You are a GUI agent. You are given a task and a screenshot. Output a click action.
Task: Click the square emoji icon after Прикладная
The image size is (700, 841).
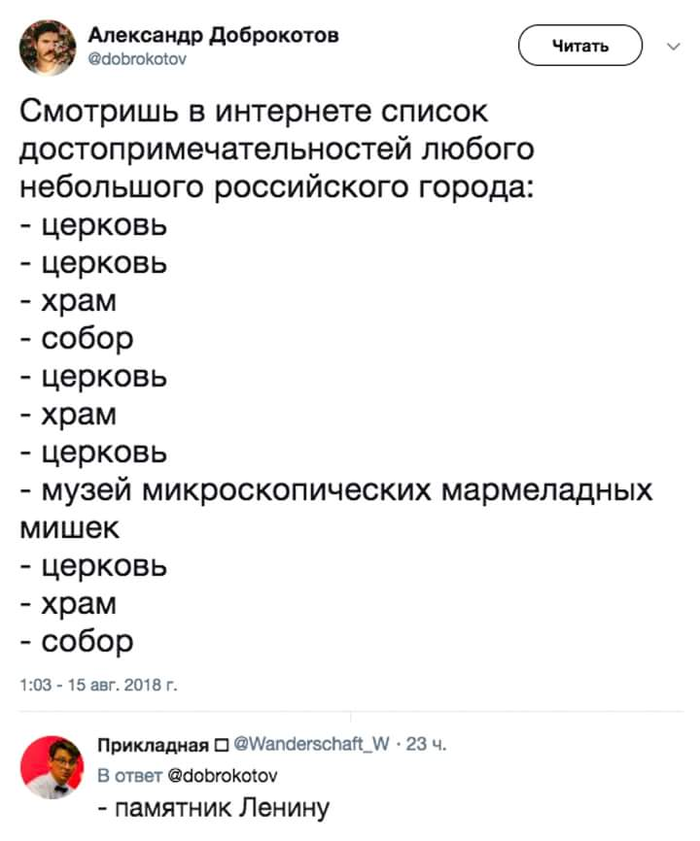coord(221,746)
